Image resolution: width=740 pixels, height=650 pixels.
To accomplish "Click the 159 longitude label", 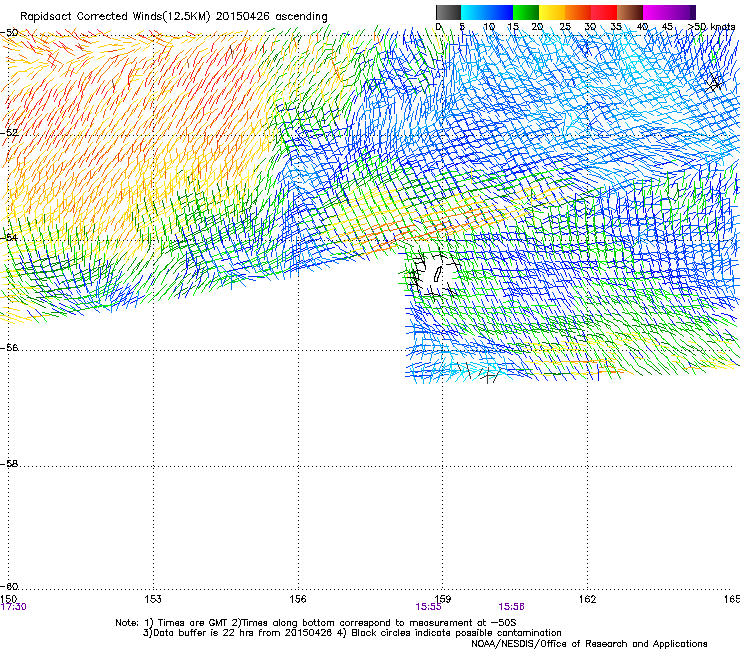I will pos(443,599).
